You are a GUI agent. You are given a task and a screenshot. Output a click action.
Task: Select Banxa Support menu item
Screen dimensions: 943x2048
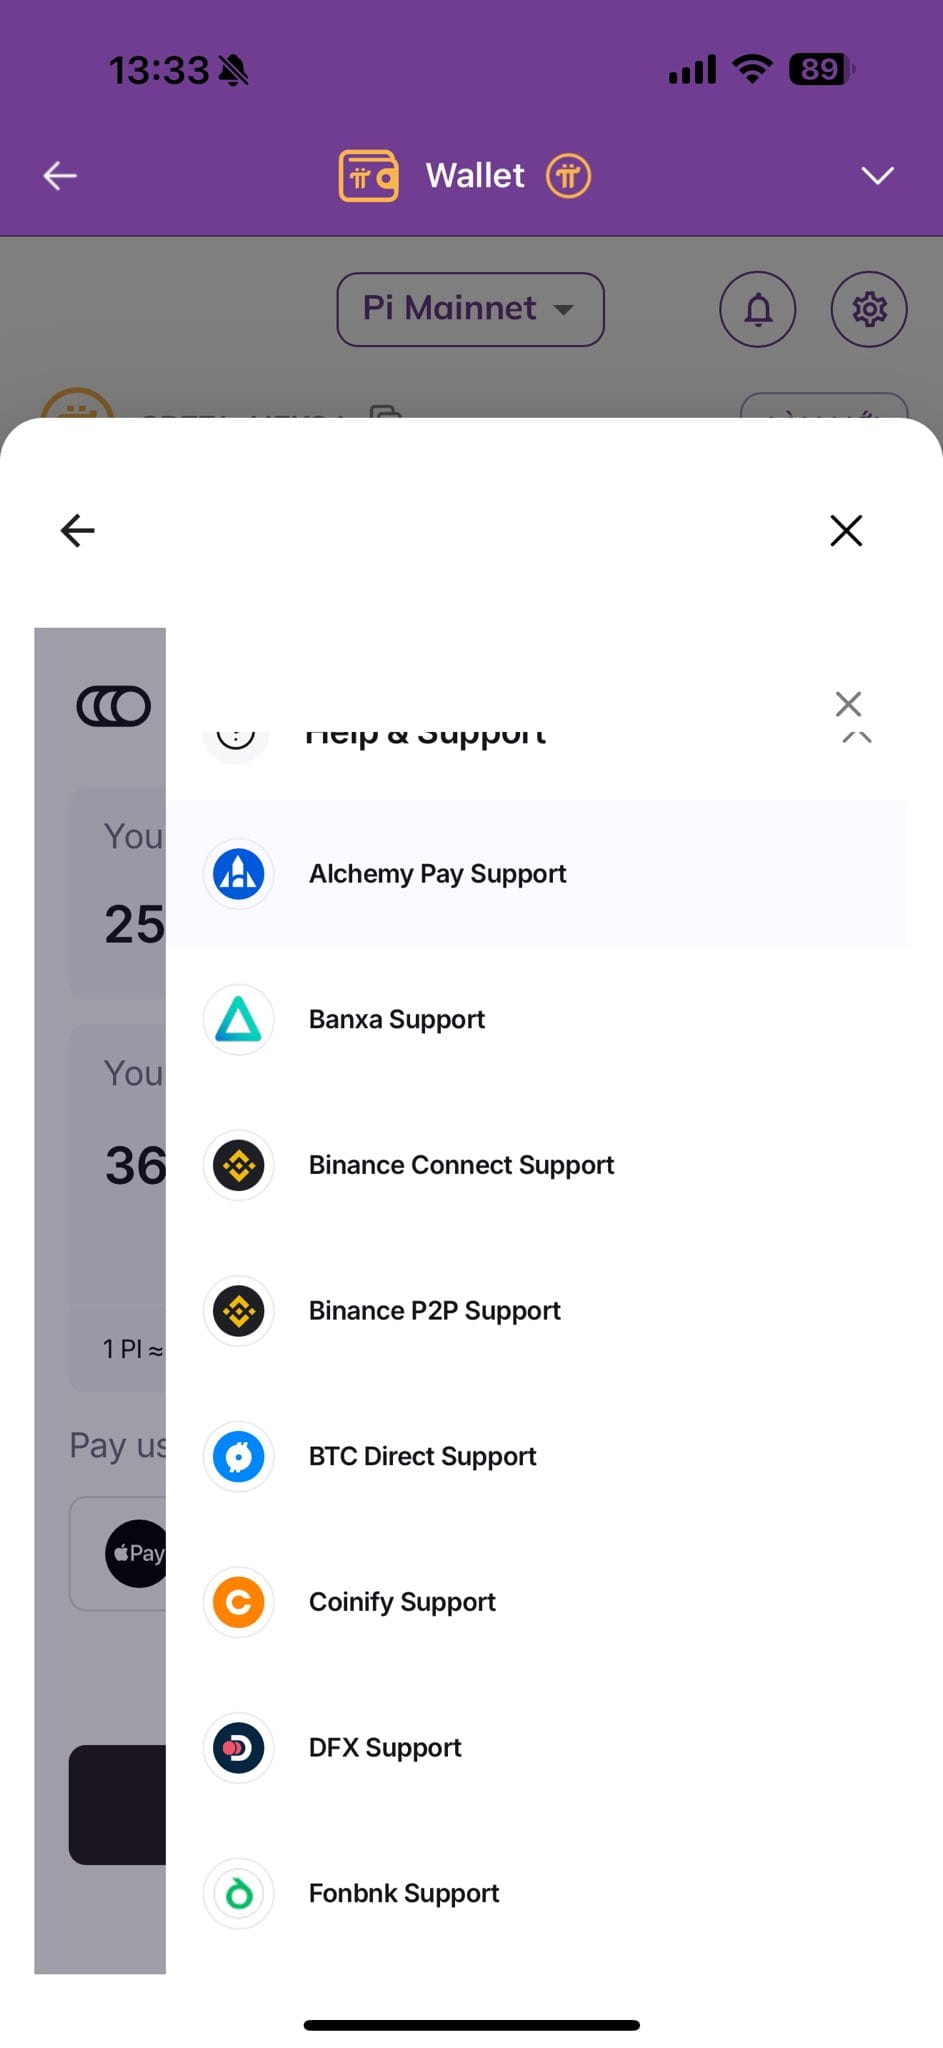[x=397, y=1020]
